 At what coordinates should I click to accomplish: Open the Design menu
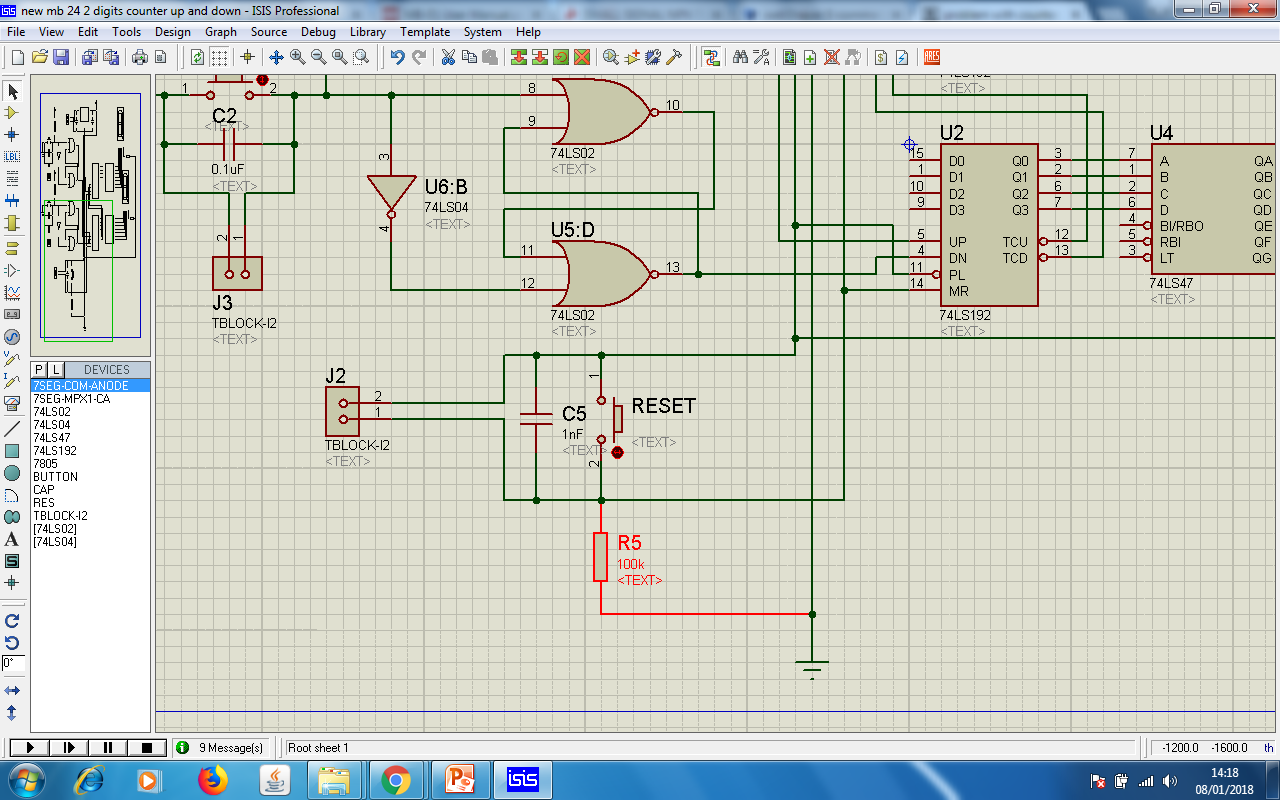click(x=173, y=32)
